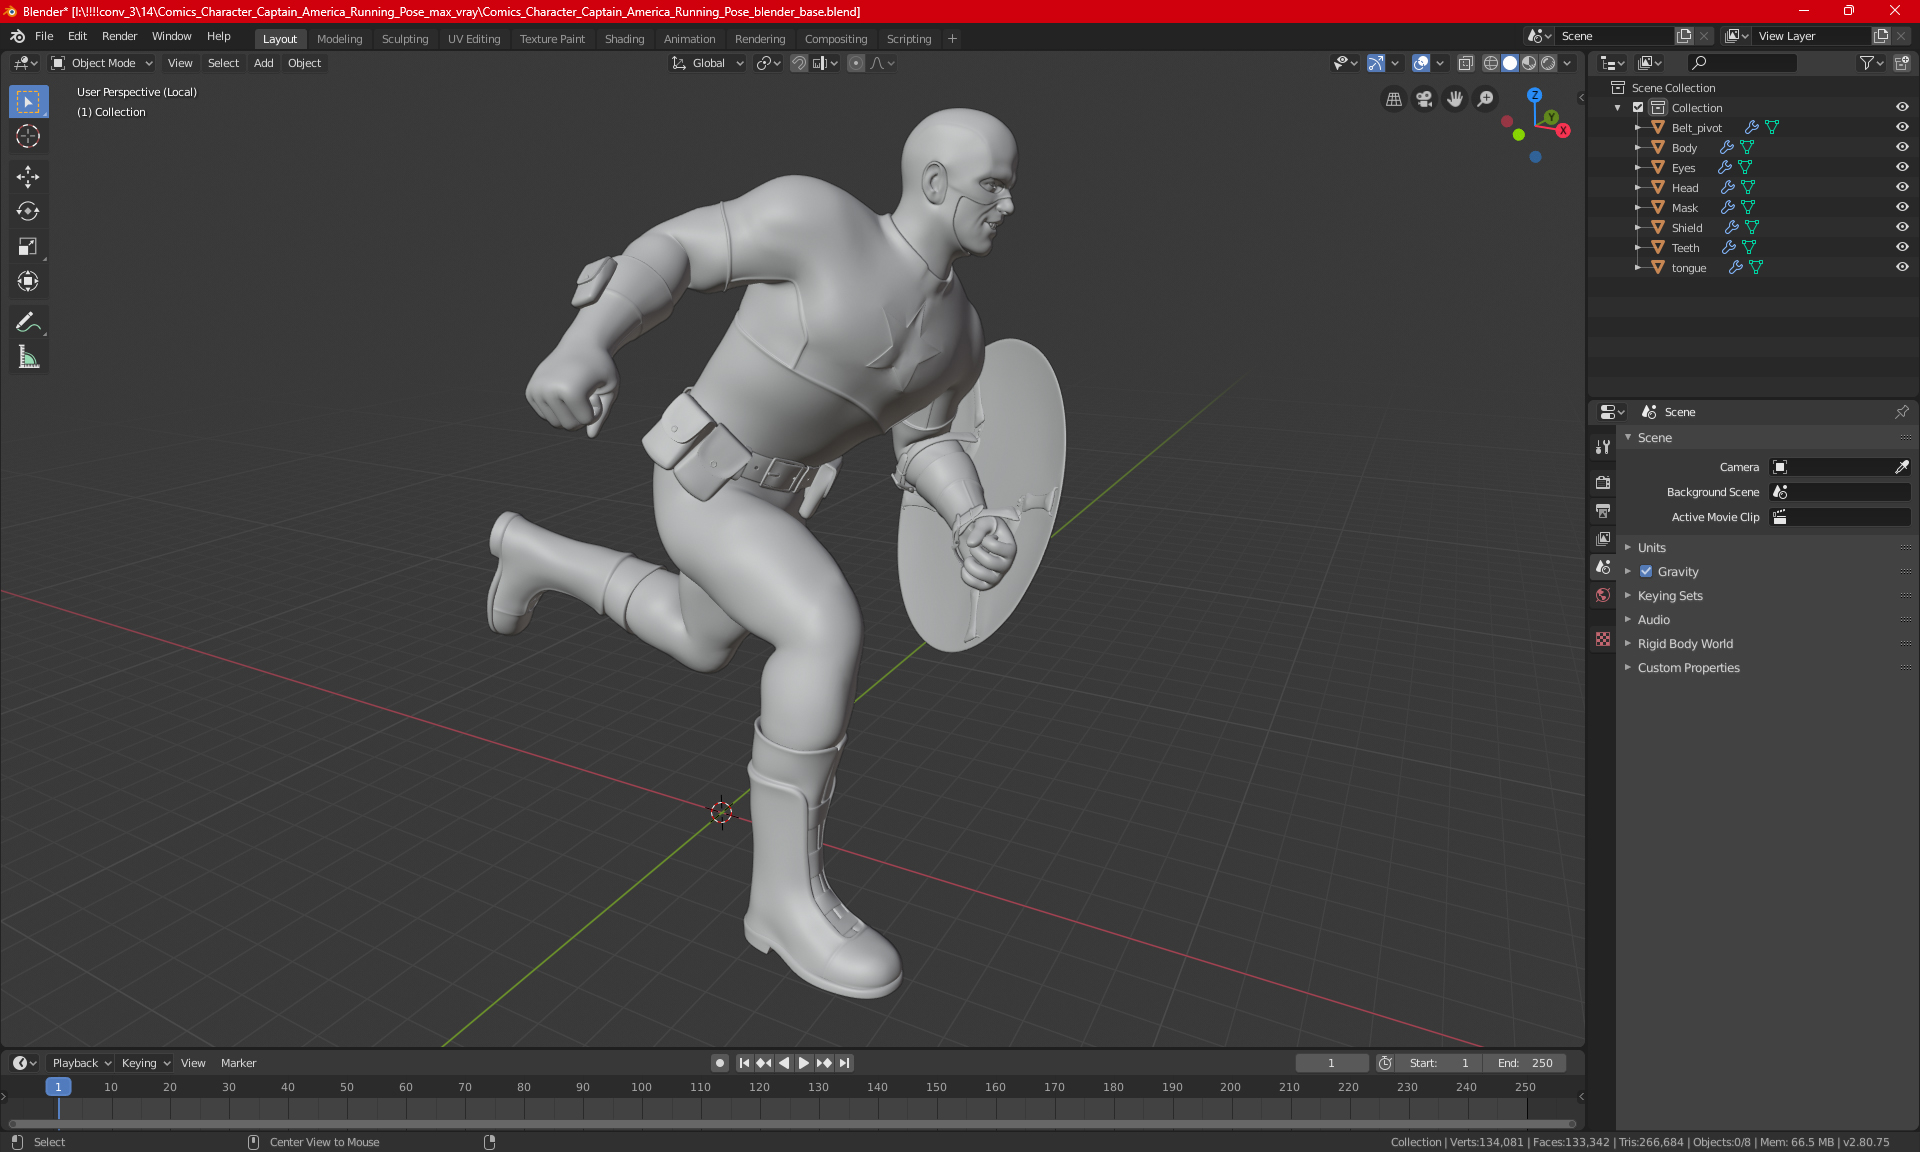Screen dimensions: 1920x1152
Task: Open the Keying dropdown in timeline
Action: coord(146,1063)
